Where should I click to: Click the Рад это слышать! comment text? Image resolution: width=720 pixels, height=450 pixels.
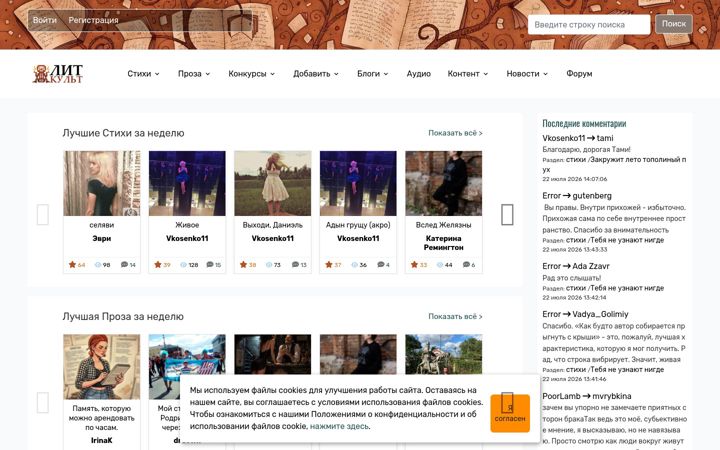coord(571,278)
